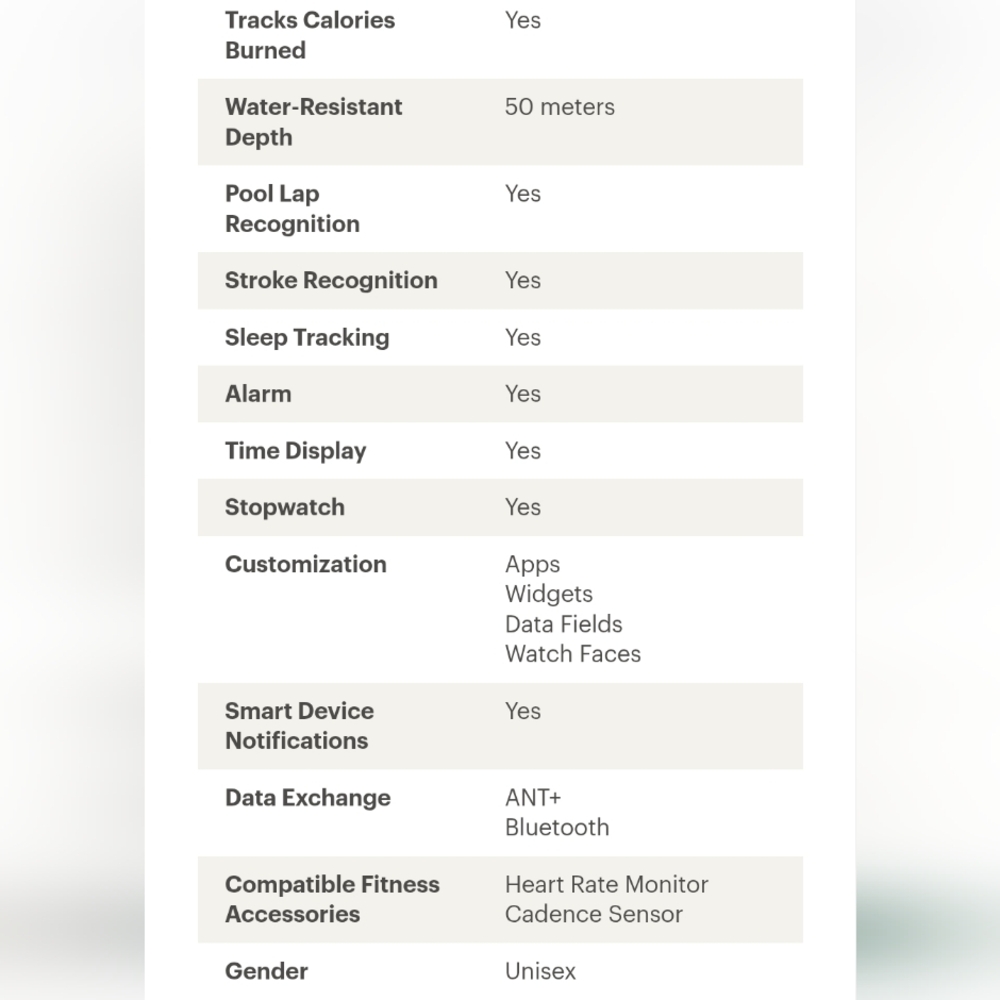1000x1000 pixels.
Task: Click the Smart Device Notifications label
Action: coord(299,726)
